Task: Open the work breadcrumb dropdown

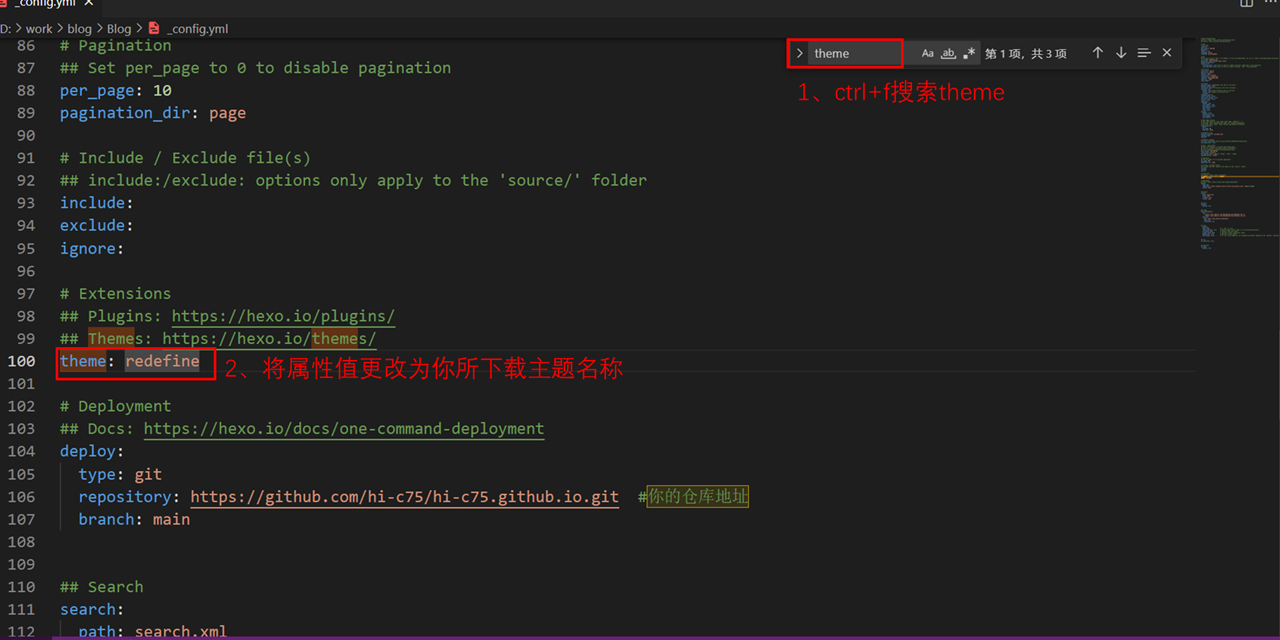Action: [39, 29]
